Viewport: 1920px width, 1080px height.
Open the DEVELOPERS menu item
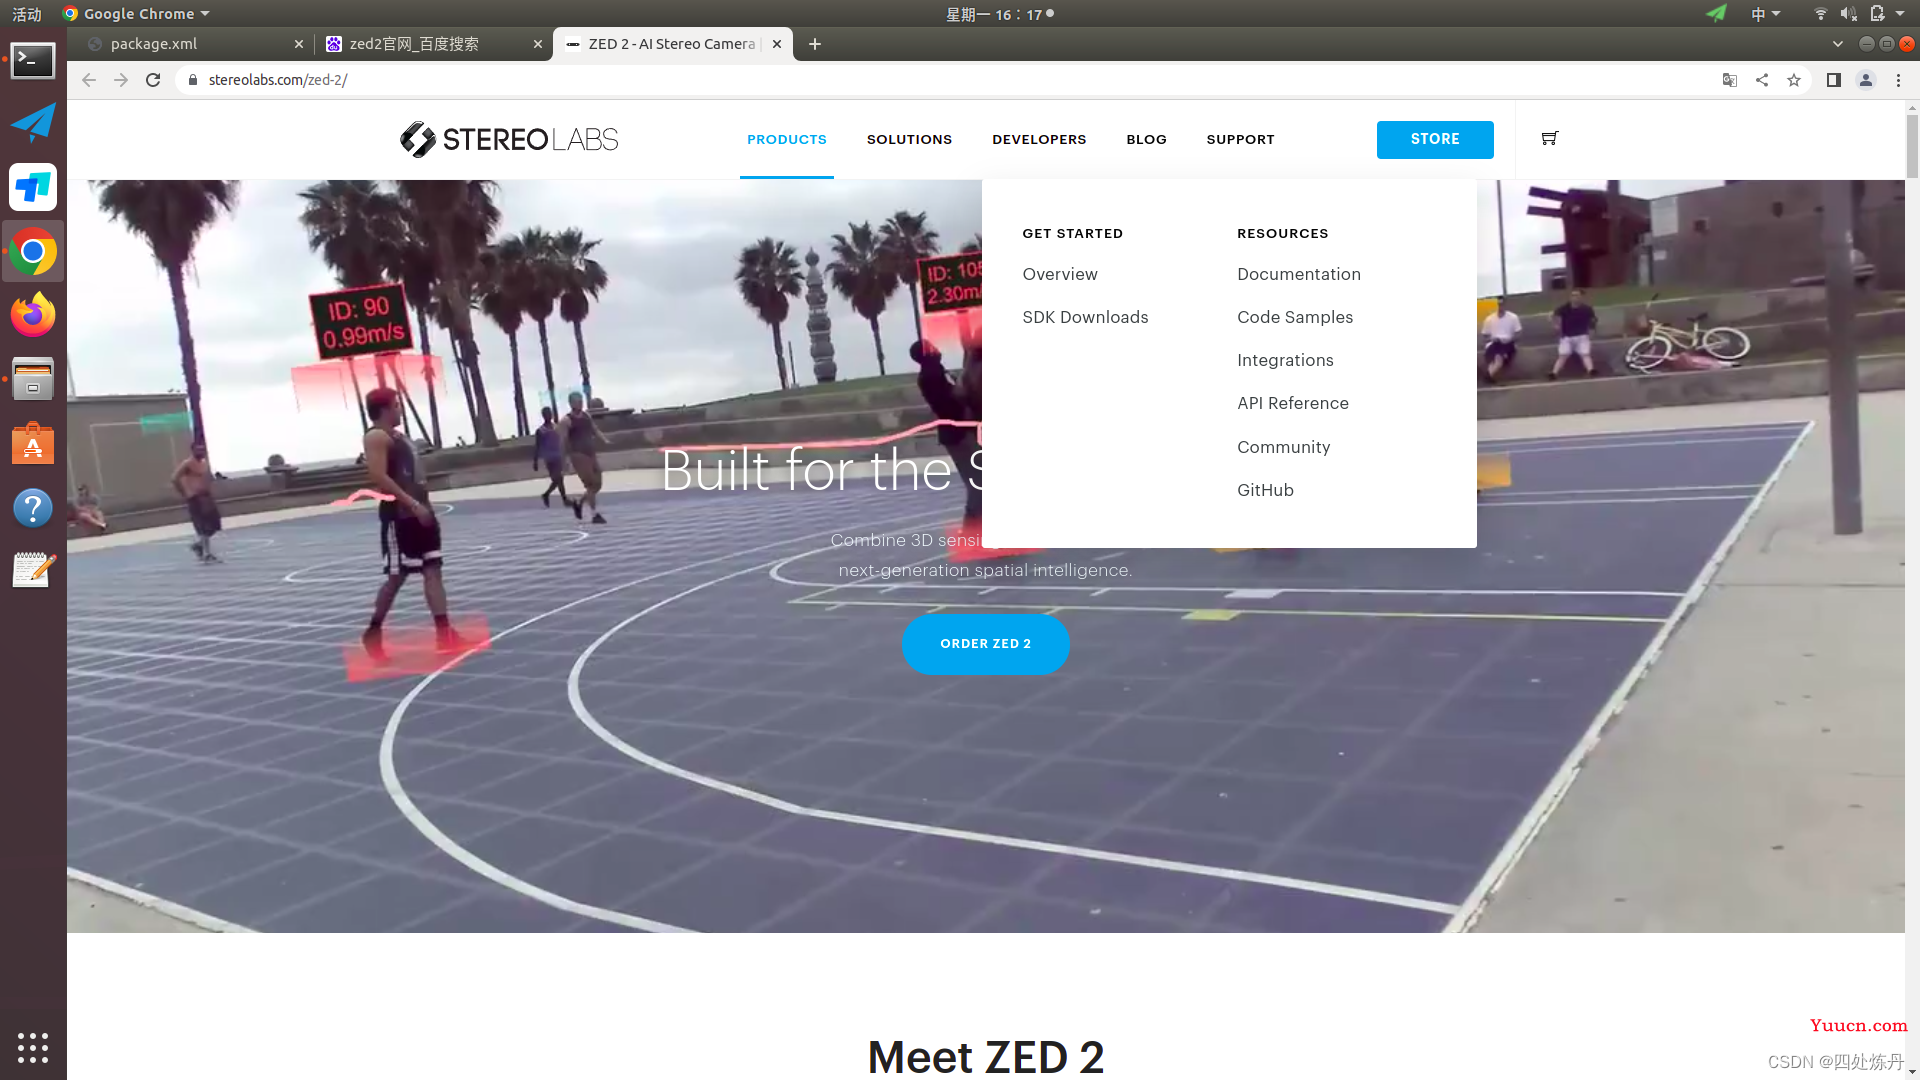(1039, 140)
